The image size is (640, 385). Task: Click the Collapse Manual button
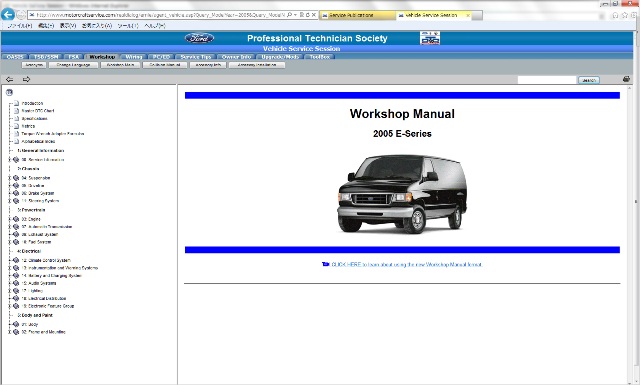coord(165,65)
